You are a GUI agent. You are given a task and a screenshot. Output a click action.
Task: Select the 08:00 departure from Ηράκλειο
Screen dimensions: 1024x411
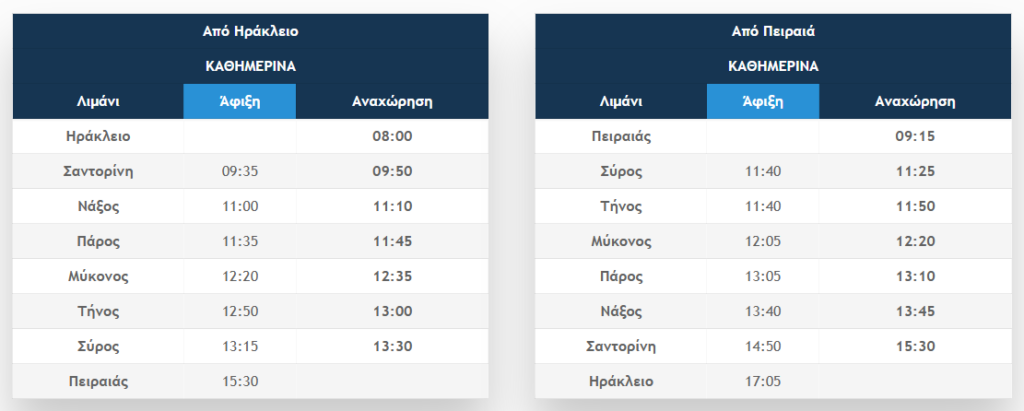(392, 136)
